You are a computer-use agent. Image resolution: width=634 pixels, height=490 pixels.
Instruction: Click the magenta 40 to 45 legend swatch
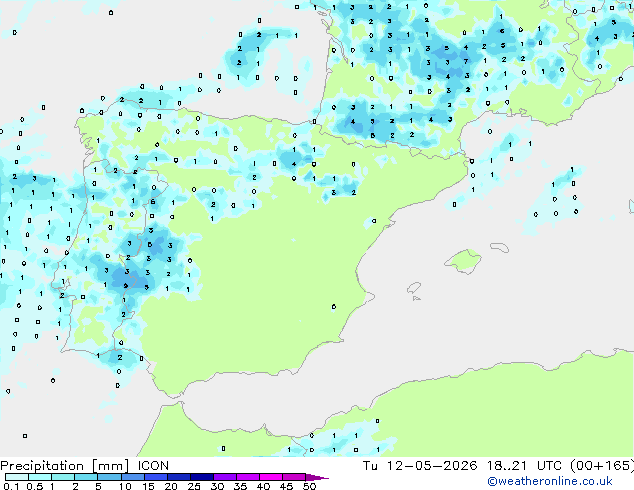271,477
